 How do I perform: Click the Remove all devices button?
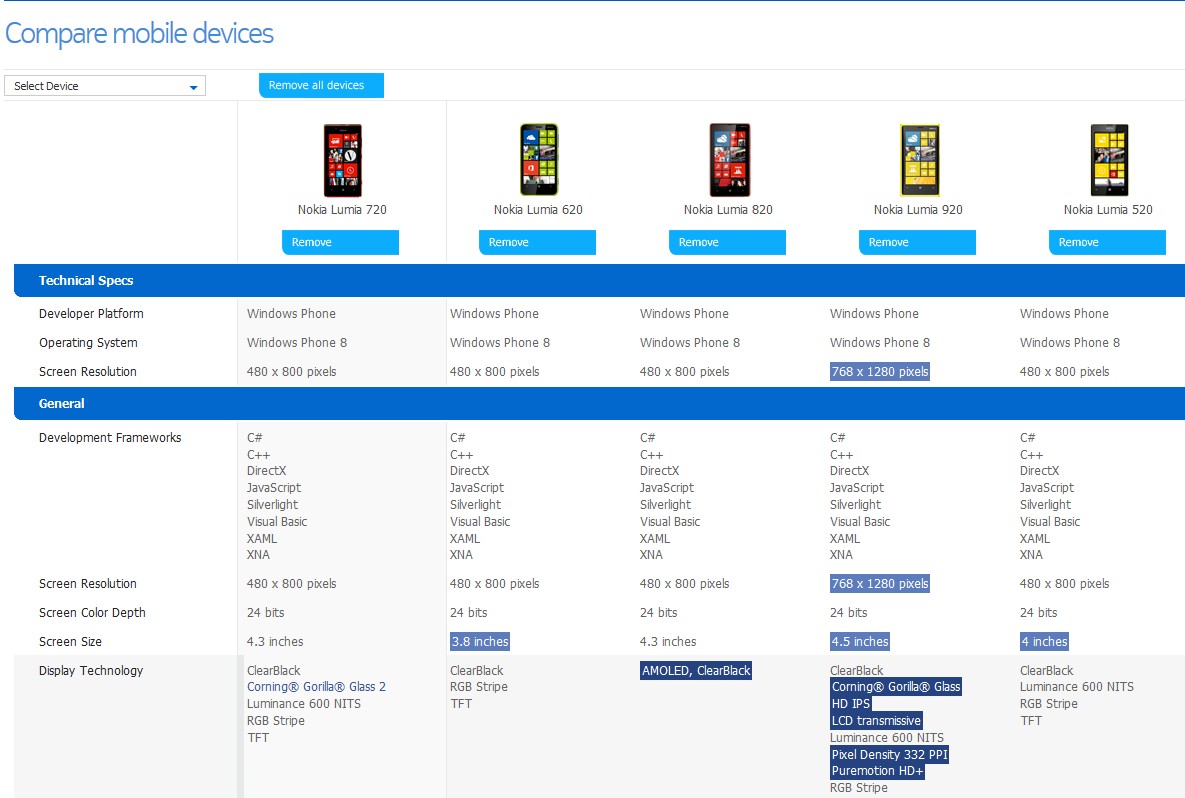point(321,85)
